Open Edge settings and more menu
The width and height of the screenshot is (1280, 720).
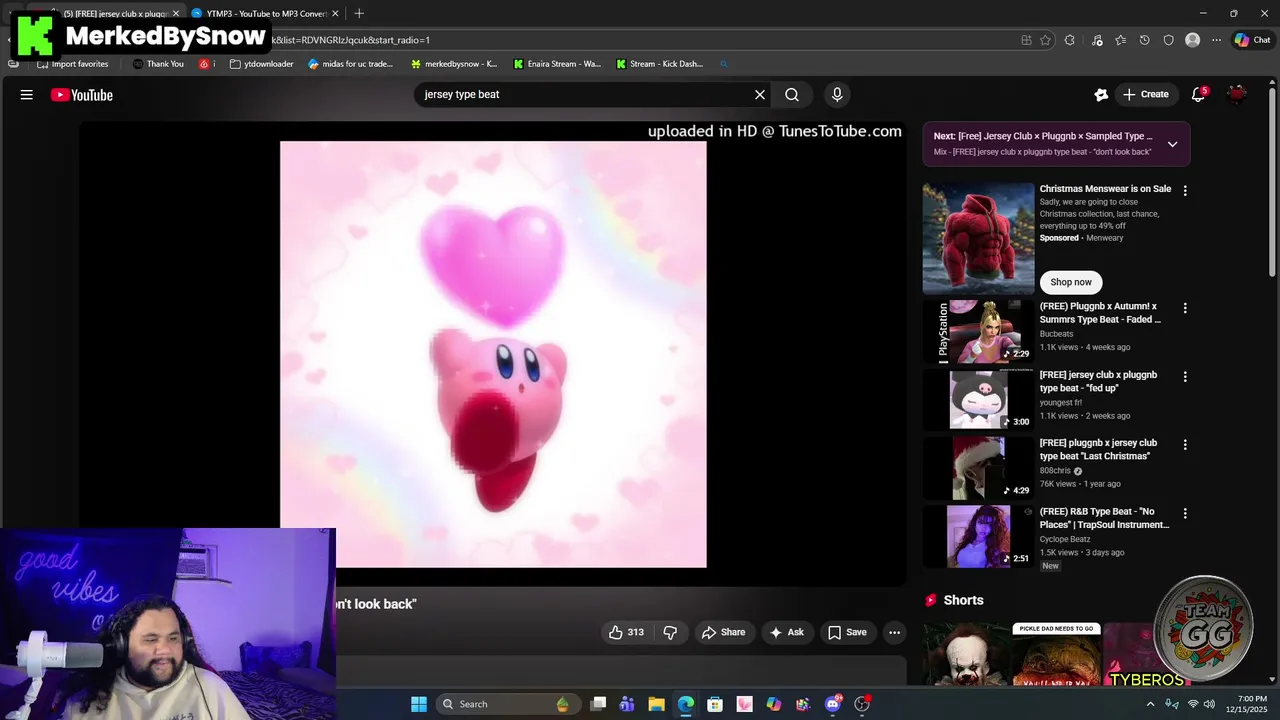click(x=1216, y=40)
